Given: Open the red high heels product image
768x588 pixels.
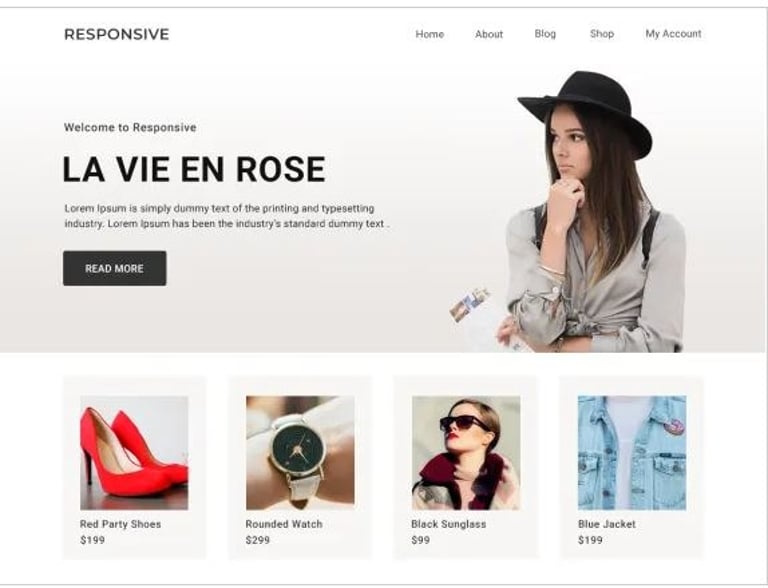Looking at the screenshot, I should 134,453.
